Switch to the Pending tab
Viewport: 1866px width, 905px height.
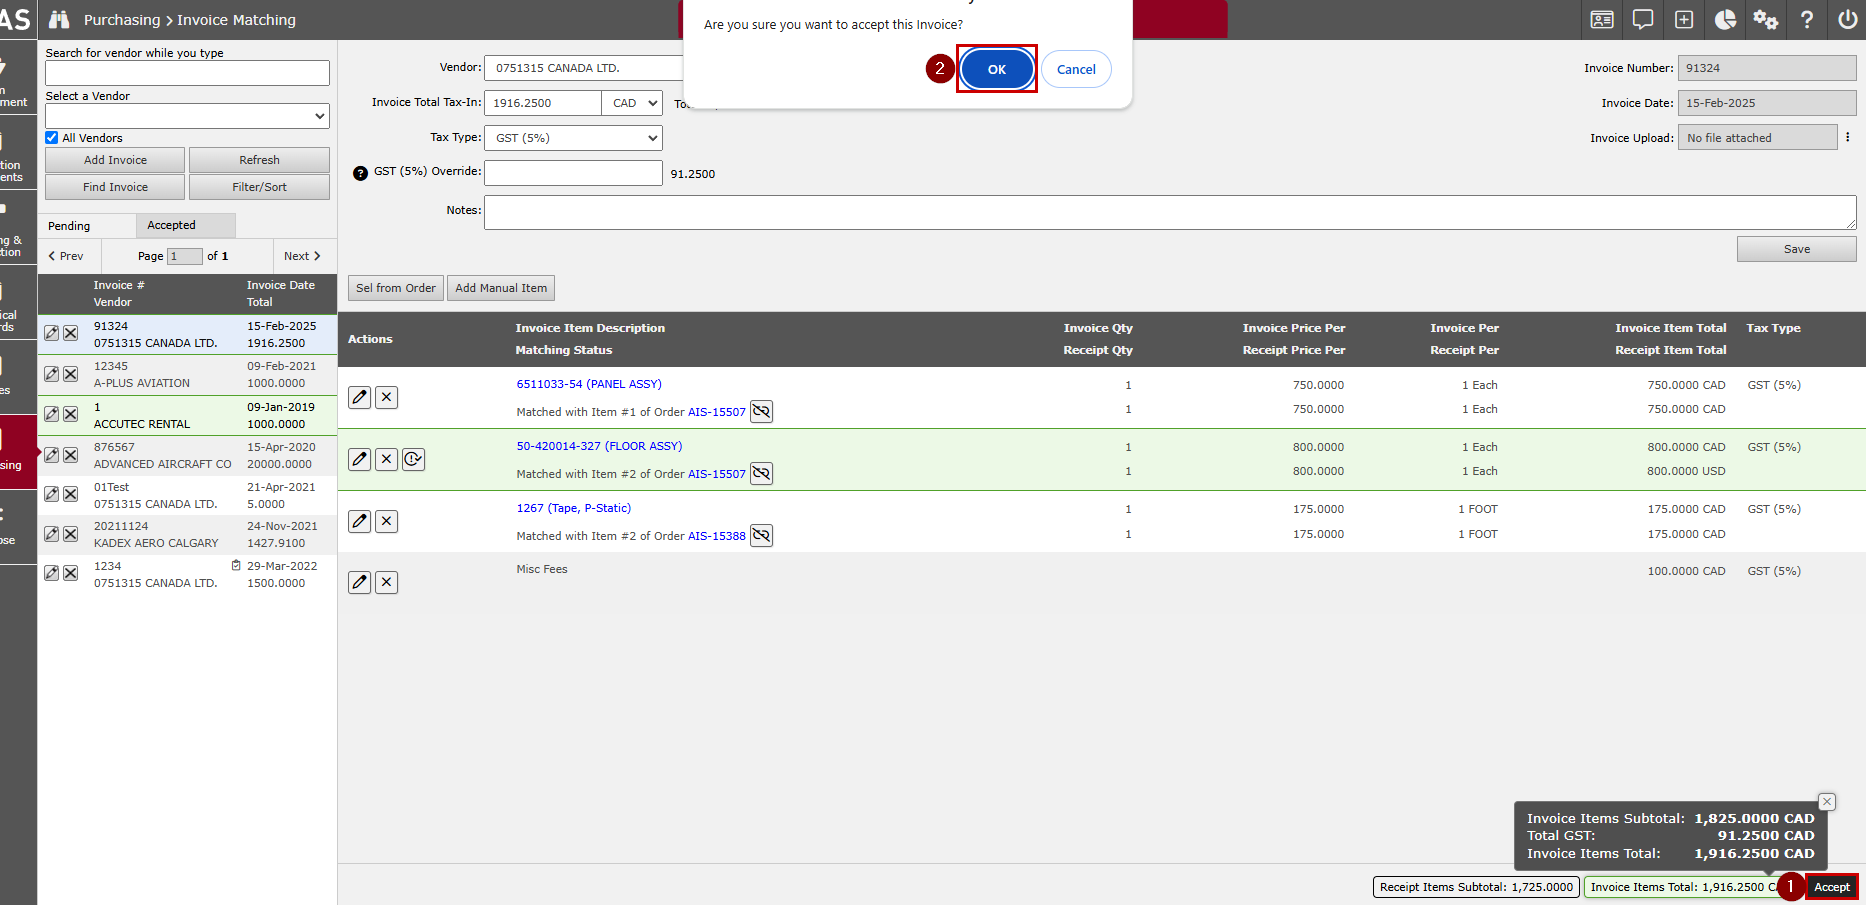coord(69,226)
